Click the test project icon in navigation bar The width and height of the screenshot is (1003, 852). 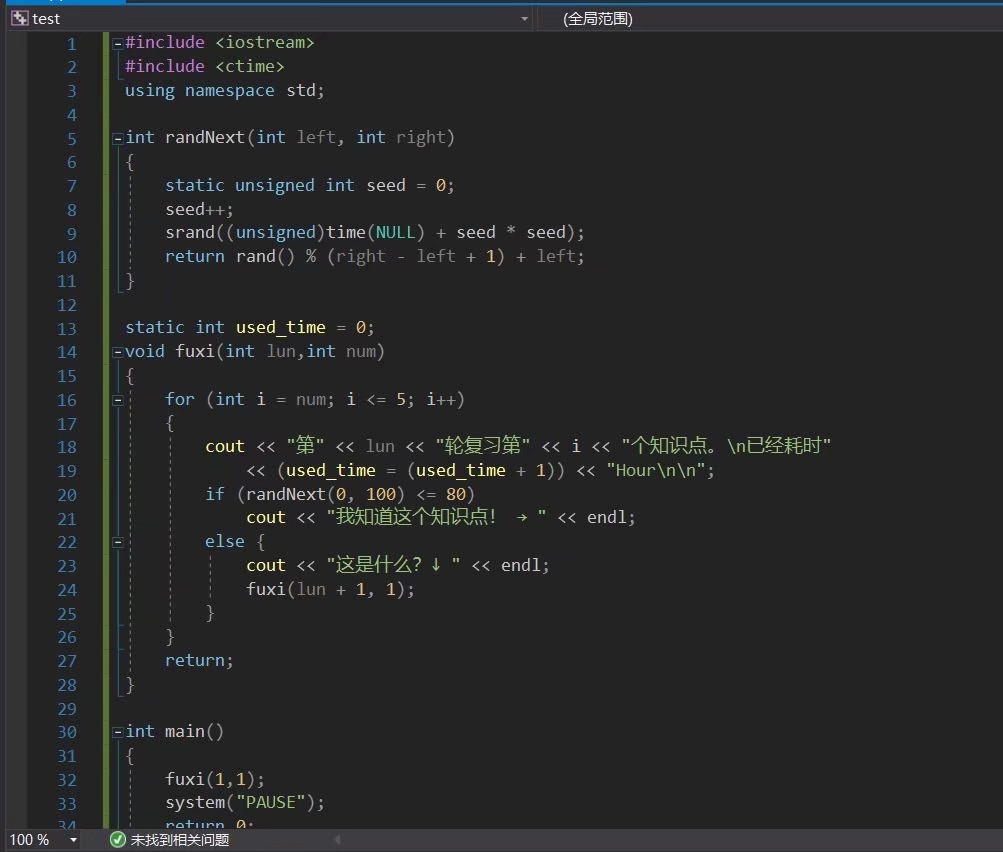point(19,19)
